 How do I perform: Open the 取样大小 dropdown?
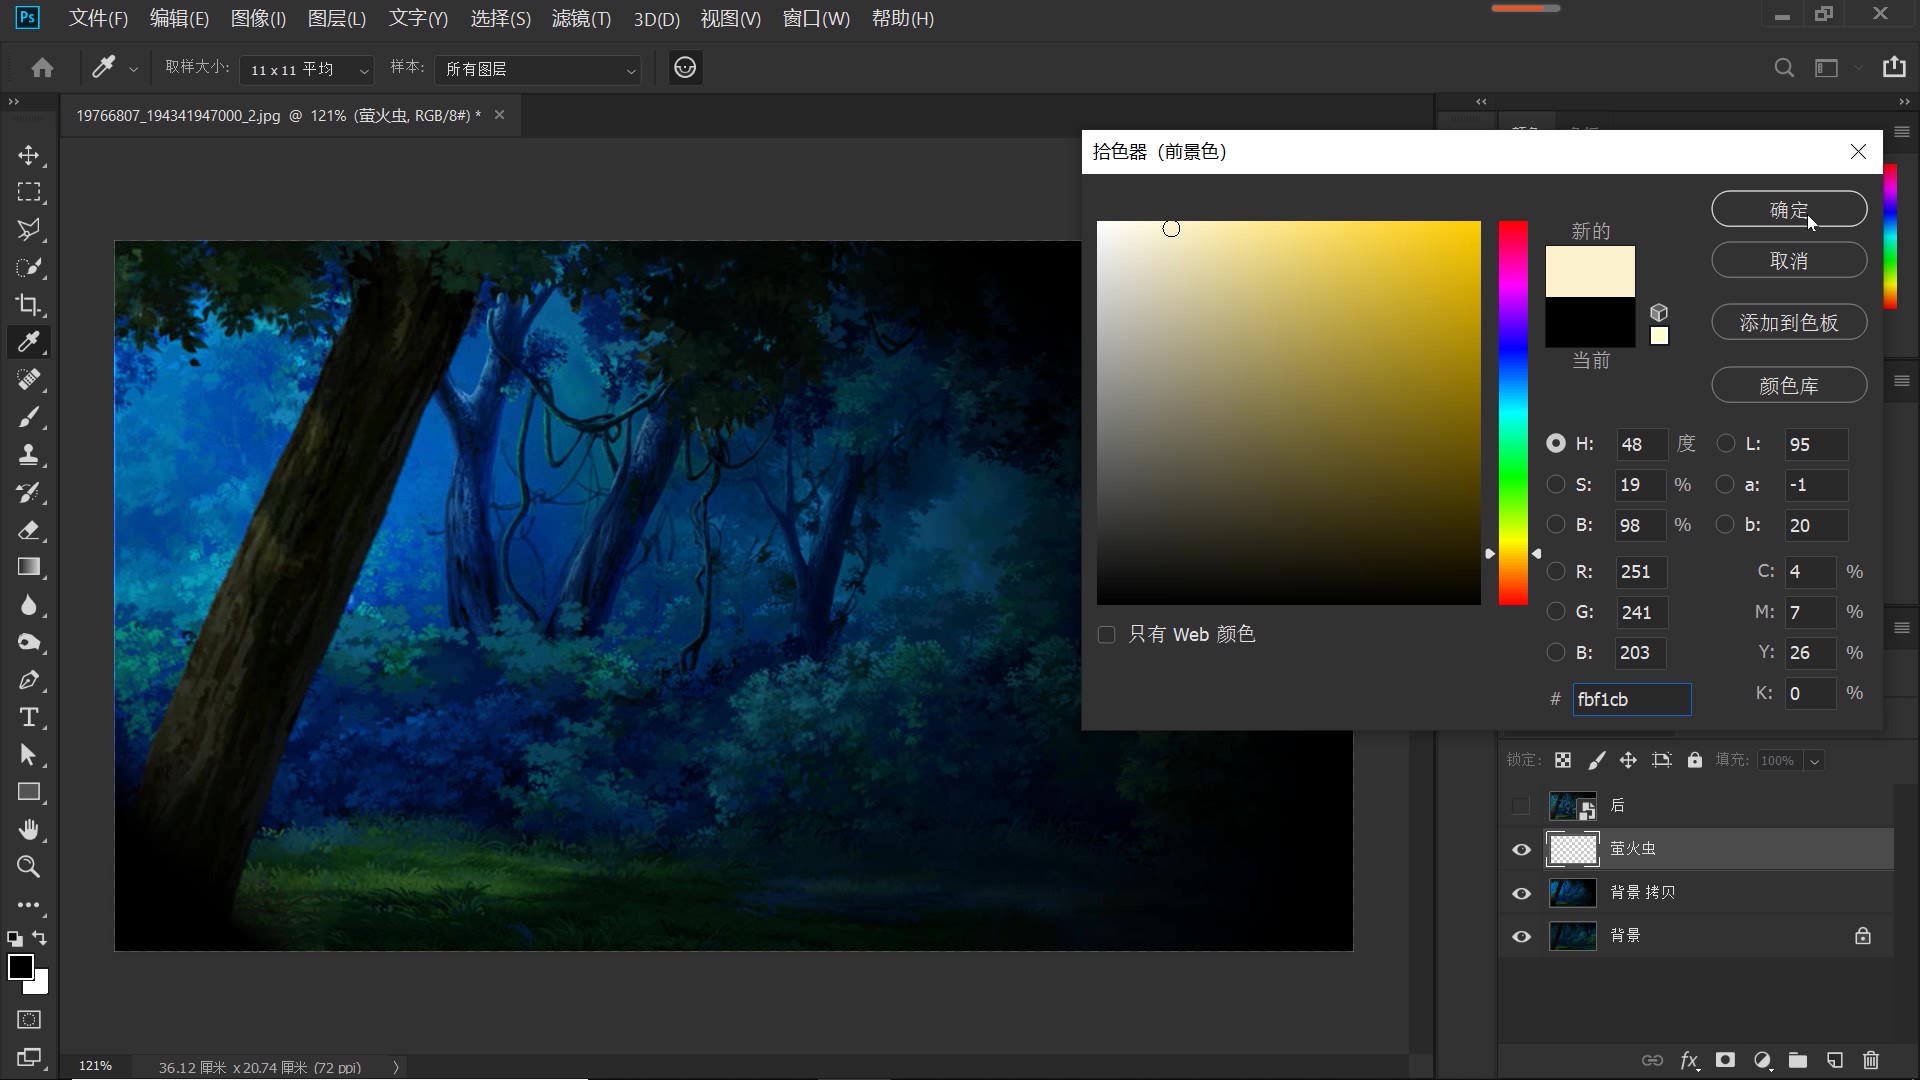click(306, 69)
